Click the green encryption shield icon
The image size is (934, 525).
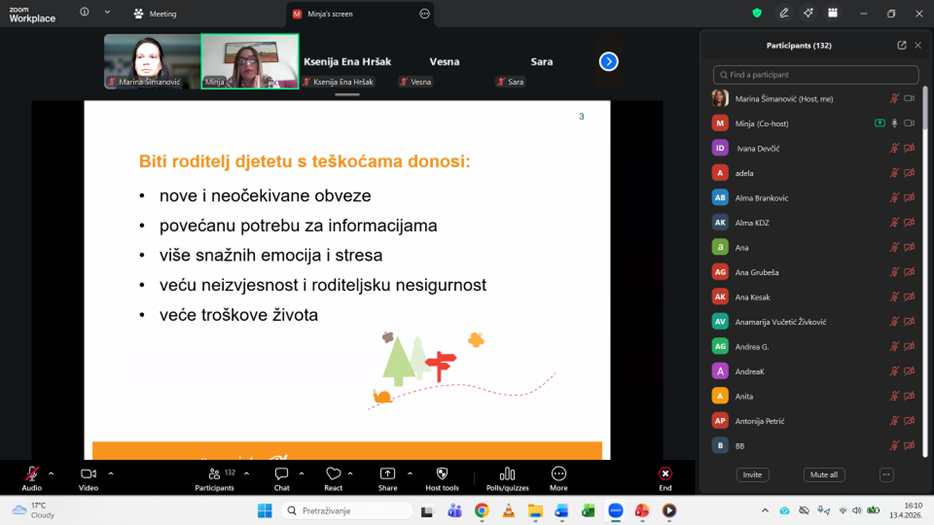pos(757,13)
